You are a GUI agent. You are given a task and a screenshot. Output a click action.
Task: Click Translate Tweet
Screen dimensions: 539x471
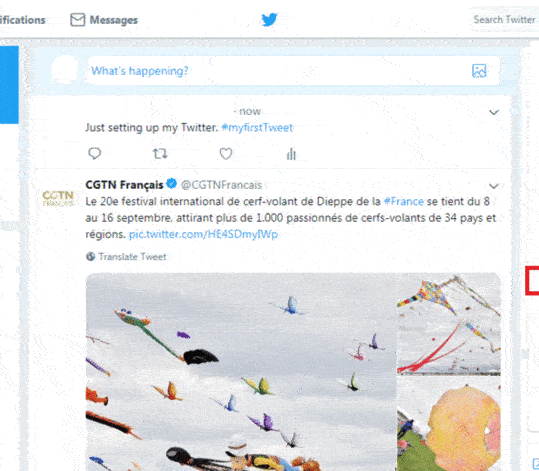coord(132,256)
